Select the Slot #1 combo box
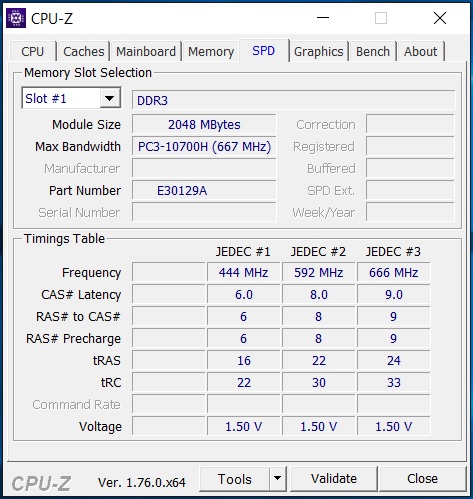 pyautogui.click(x=71, y=98)
